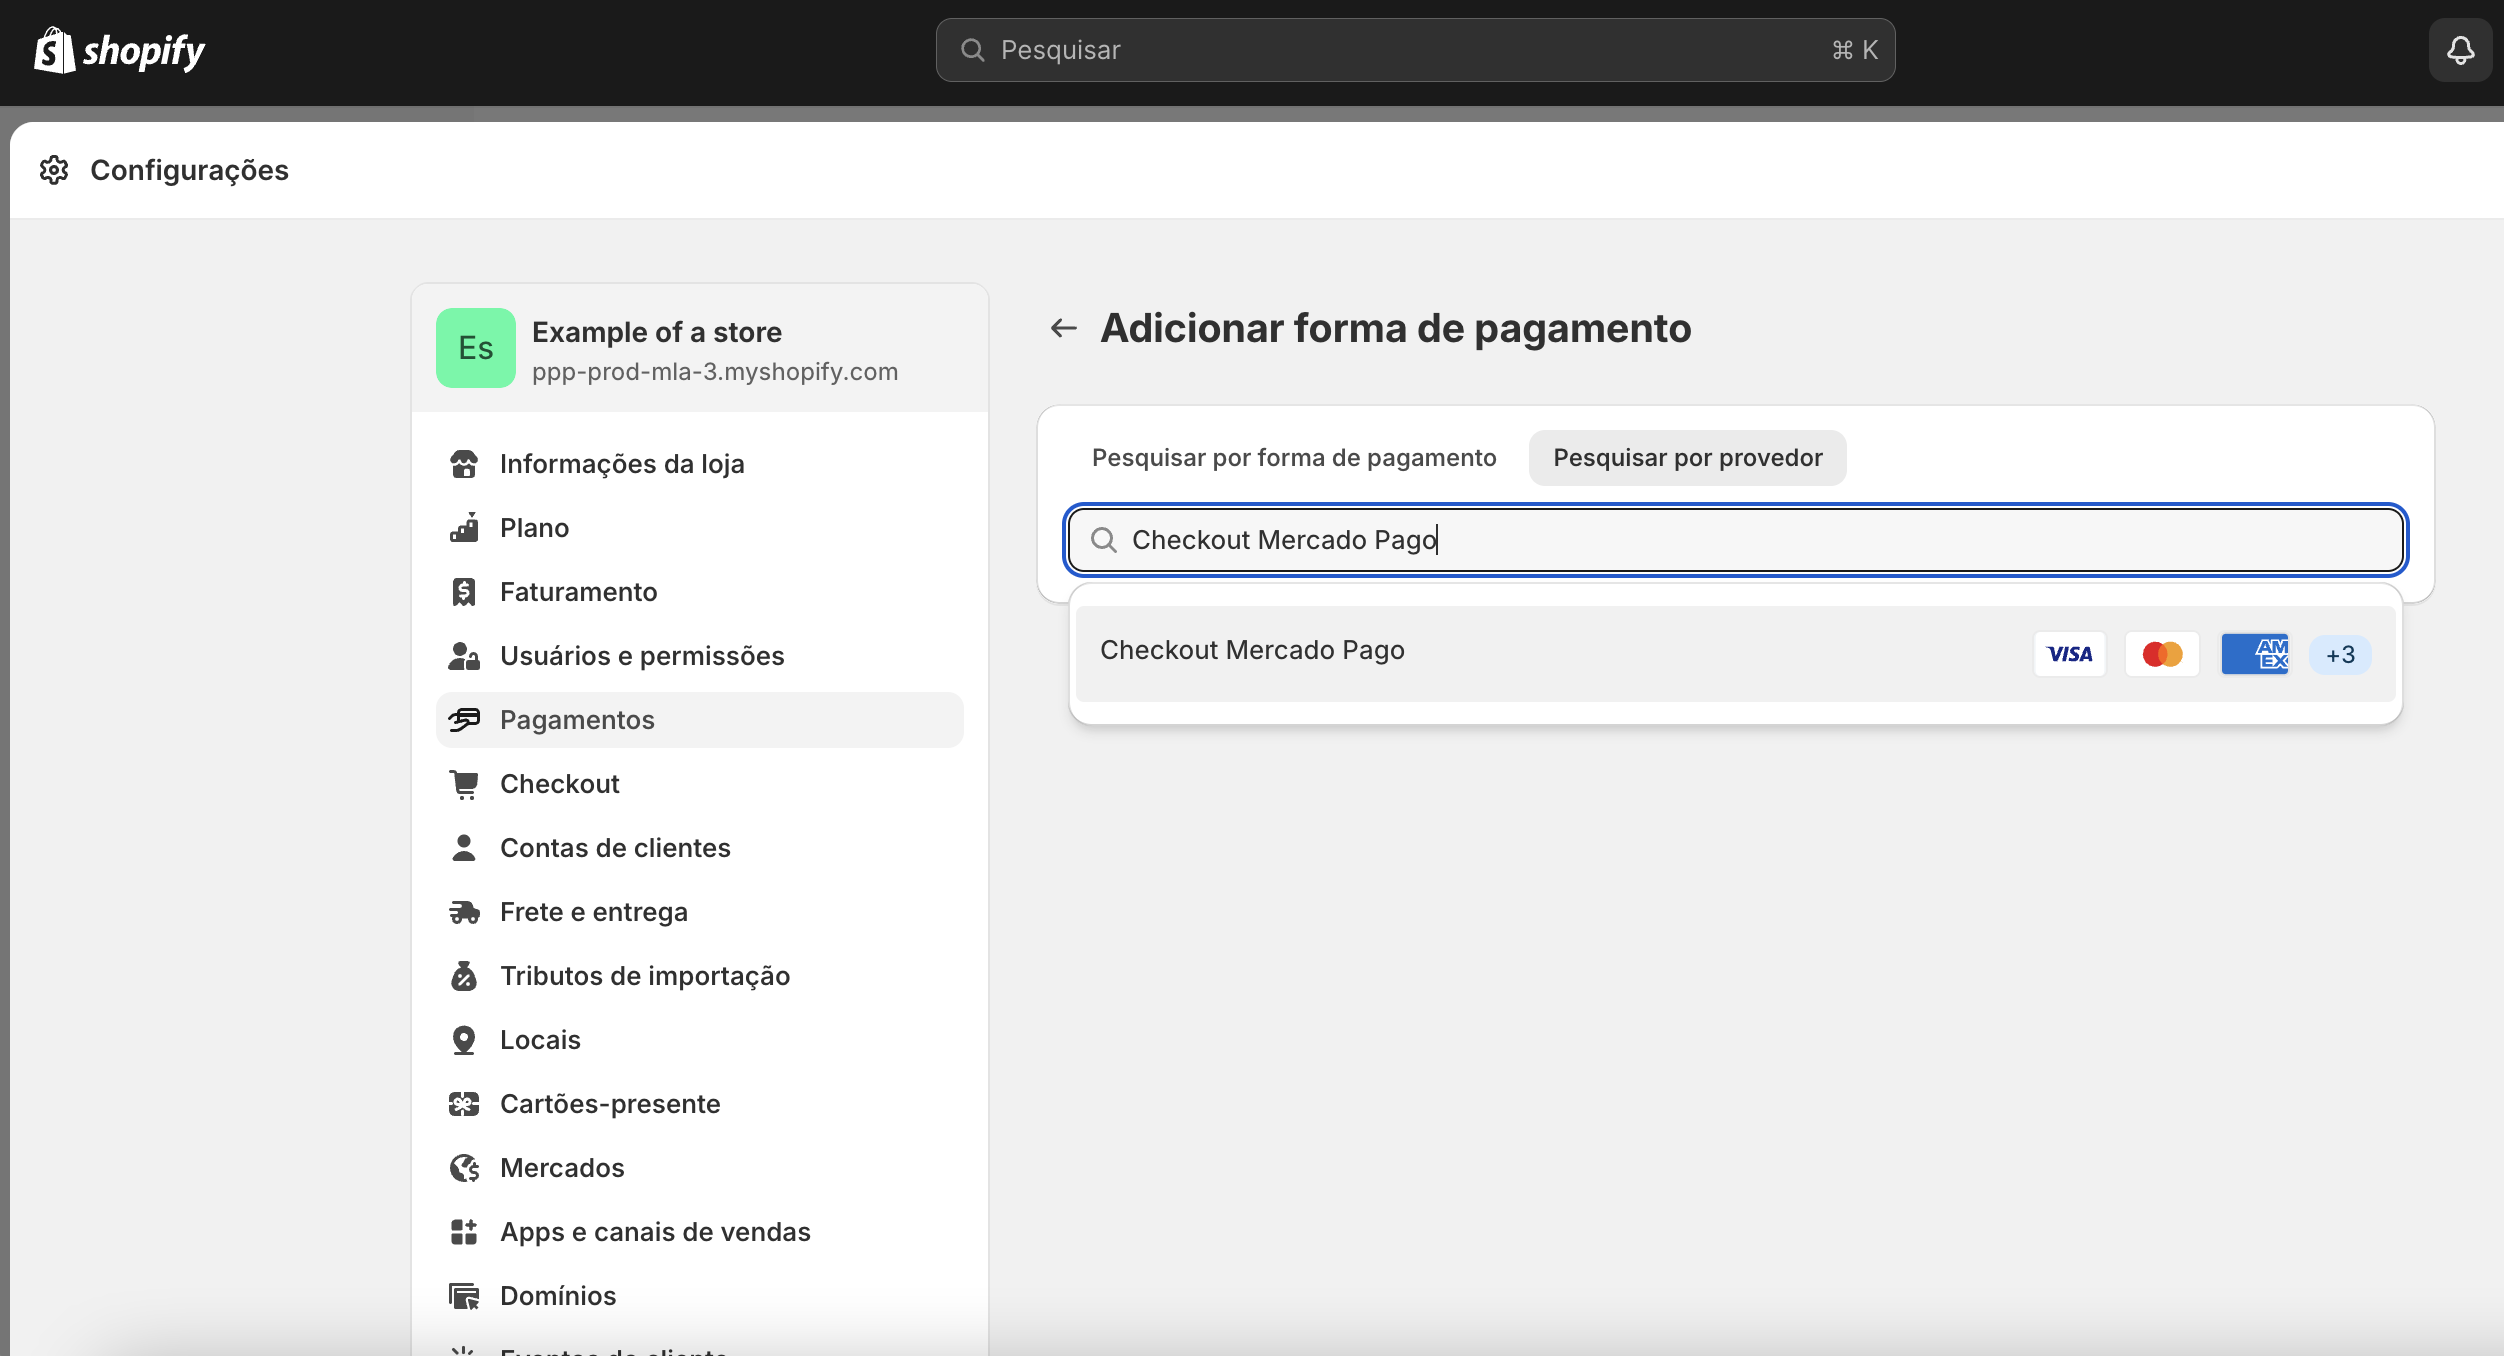The height and width of the screenshot is (1356, 2504).
Task: Click the Frete e entrega truck icon
Action: [464, 912]
